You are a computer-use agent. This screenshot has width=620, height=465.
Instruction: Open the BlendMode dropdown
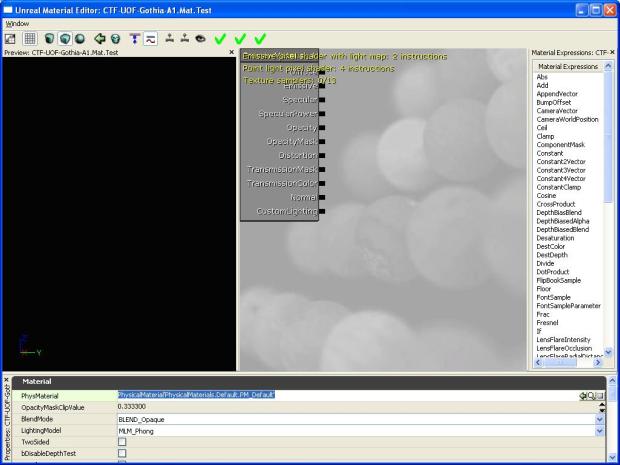coord(600,419)
